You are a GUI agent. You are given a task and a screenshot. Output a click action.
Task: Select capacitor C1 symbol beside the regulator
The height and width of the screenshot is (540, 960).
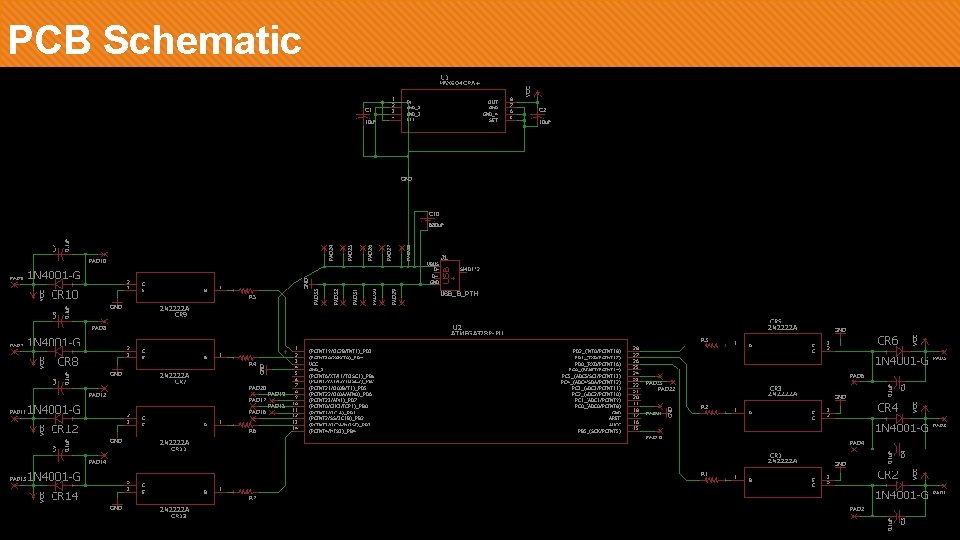pyautogui.click(x=362, y=116)
